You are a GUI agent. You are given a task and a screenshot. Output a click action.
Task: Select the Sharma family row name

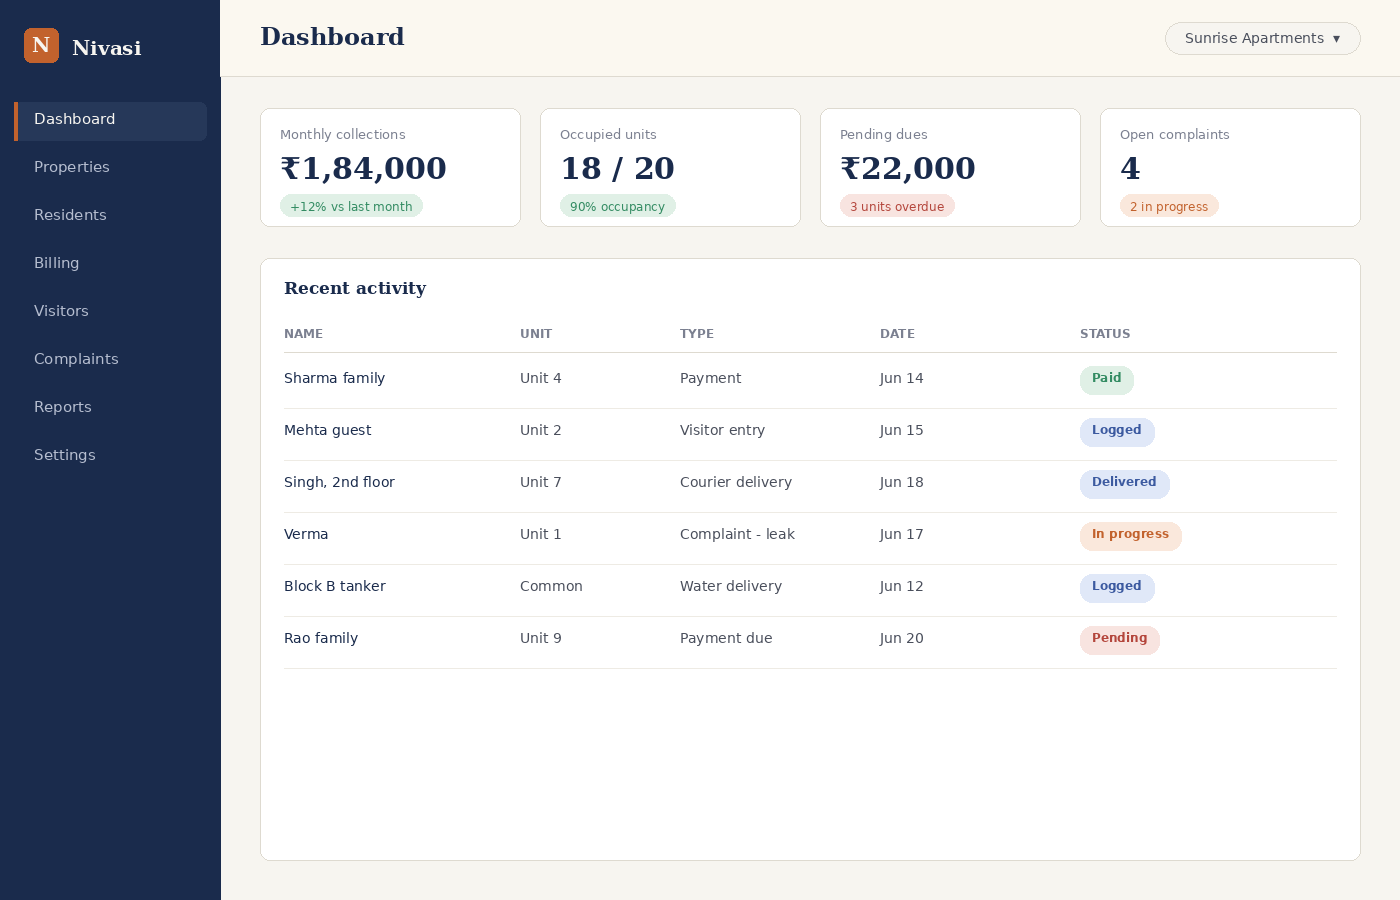click(x=334, y=378)
